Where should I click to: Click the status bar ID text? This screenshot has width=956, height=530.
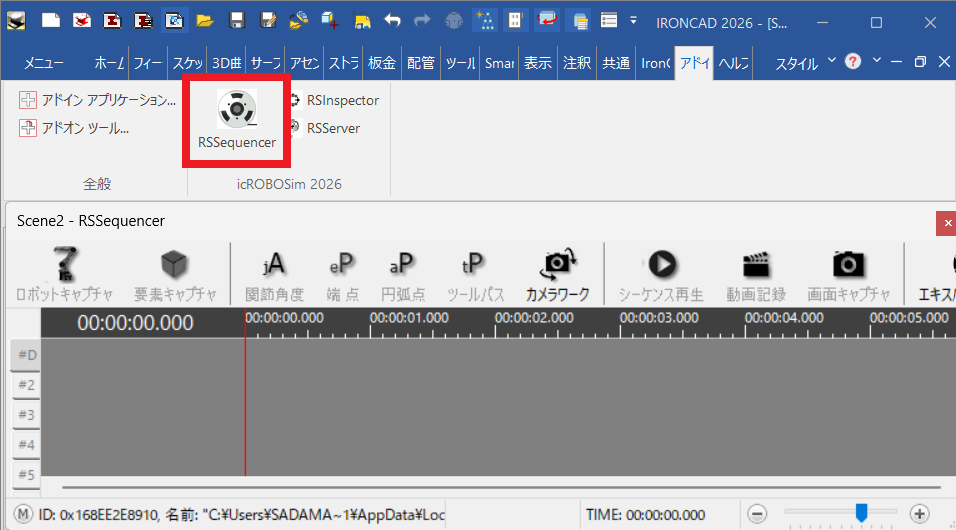[x=241, y=515]
